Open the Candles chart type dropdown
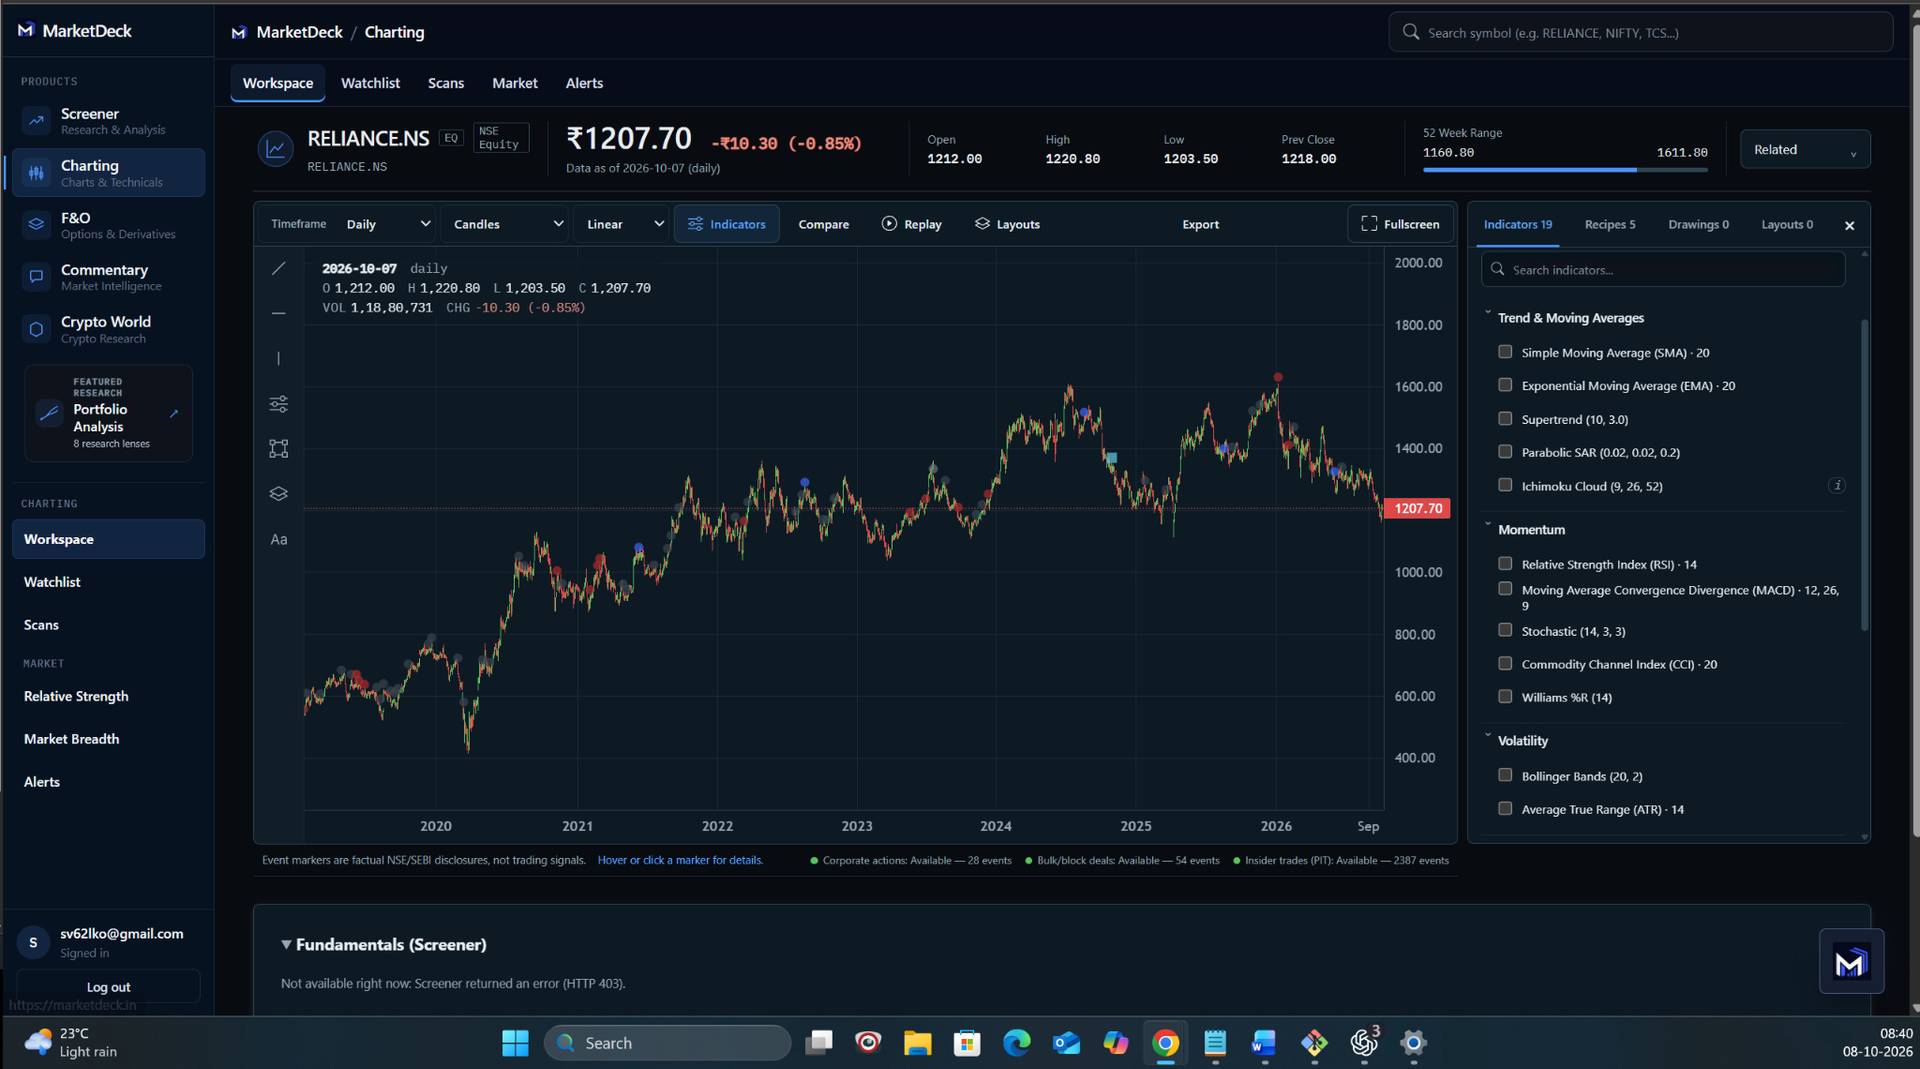 [x=508, y=224]
